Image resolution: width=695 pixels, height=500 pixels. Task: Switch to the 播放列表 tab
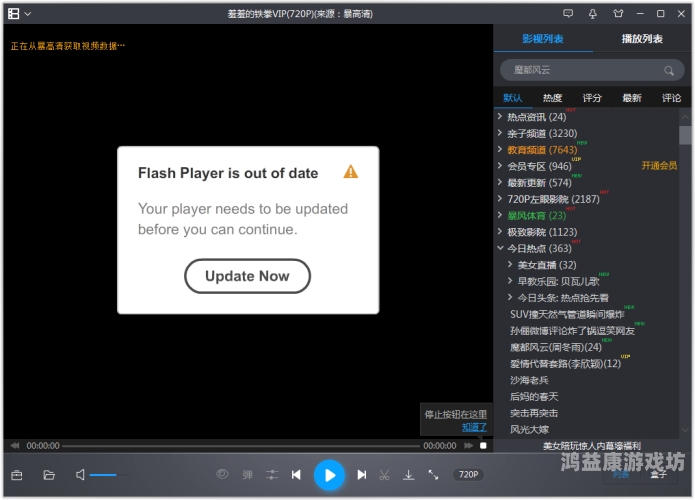[641, 39]
